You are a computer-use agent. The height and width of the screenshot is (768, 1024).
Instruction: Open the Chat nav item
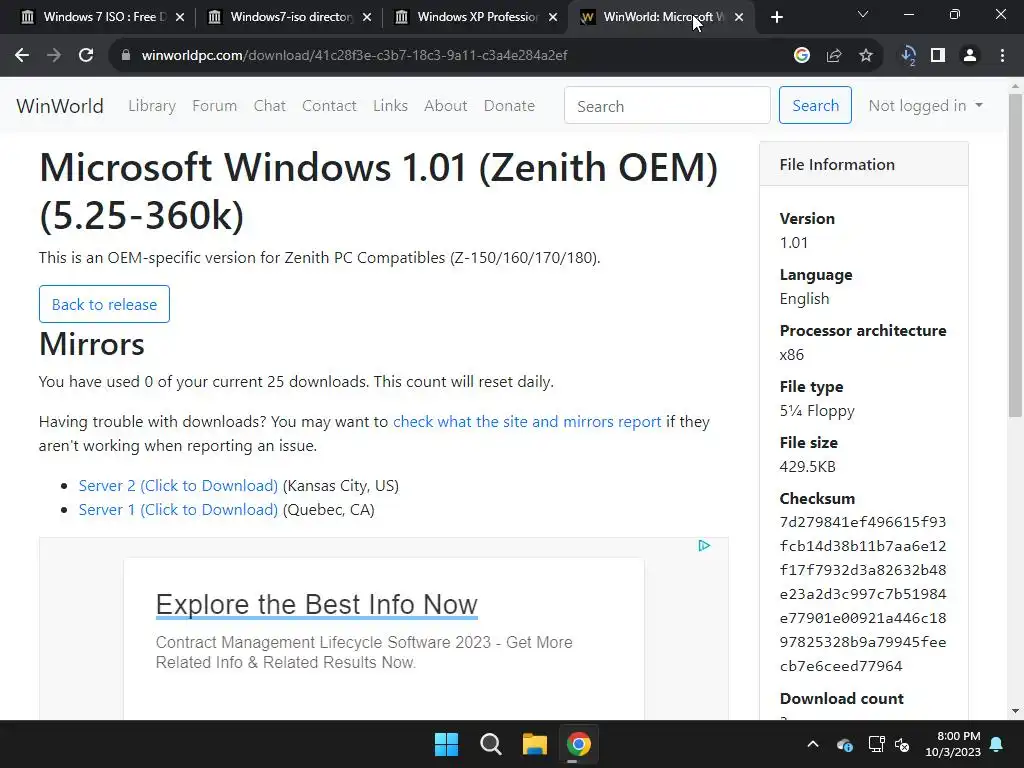point(270,106)
